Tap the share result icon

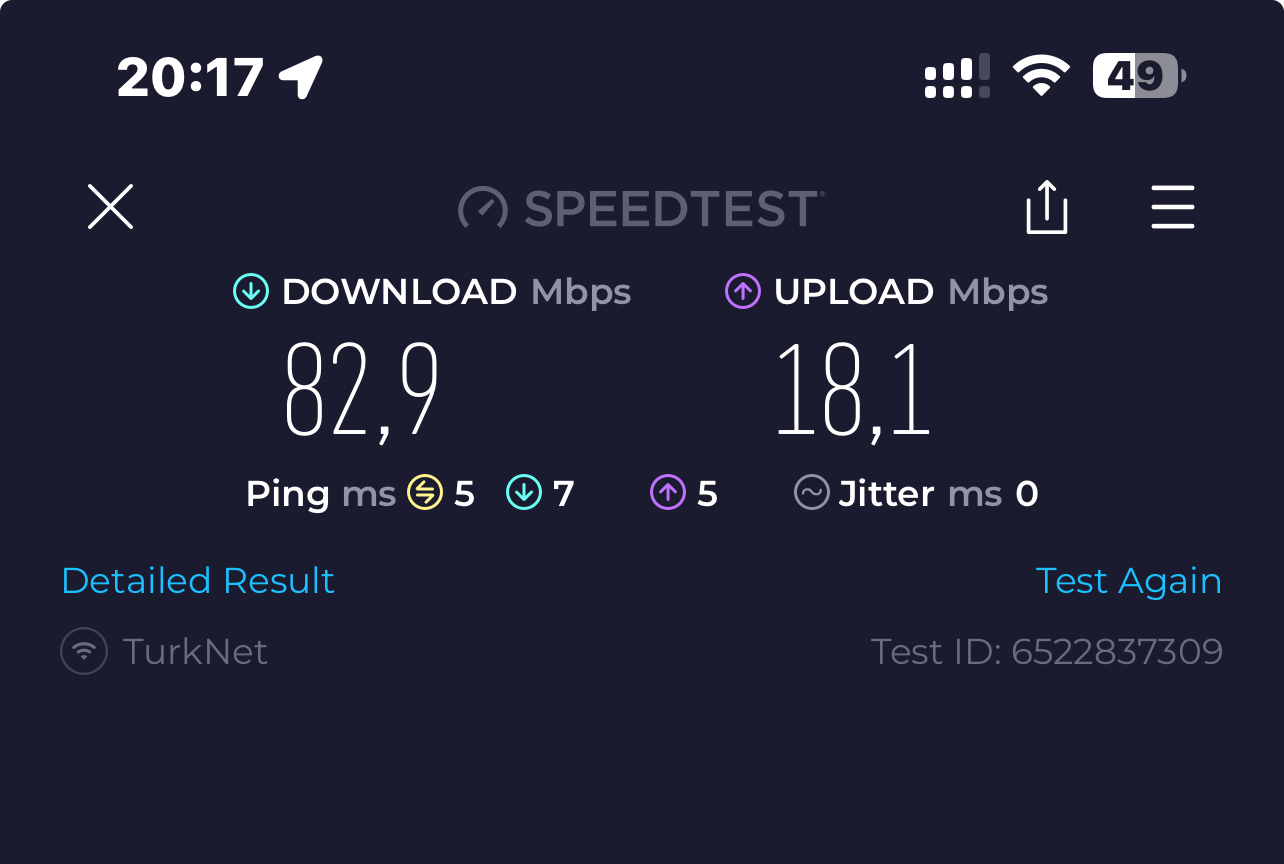pos(1047,207)
